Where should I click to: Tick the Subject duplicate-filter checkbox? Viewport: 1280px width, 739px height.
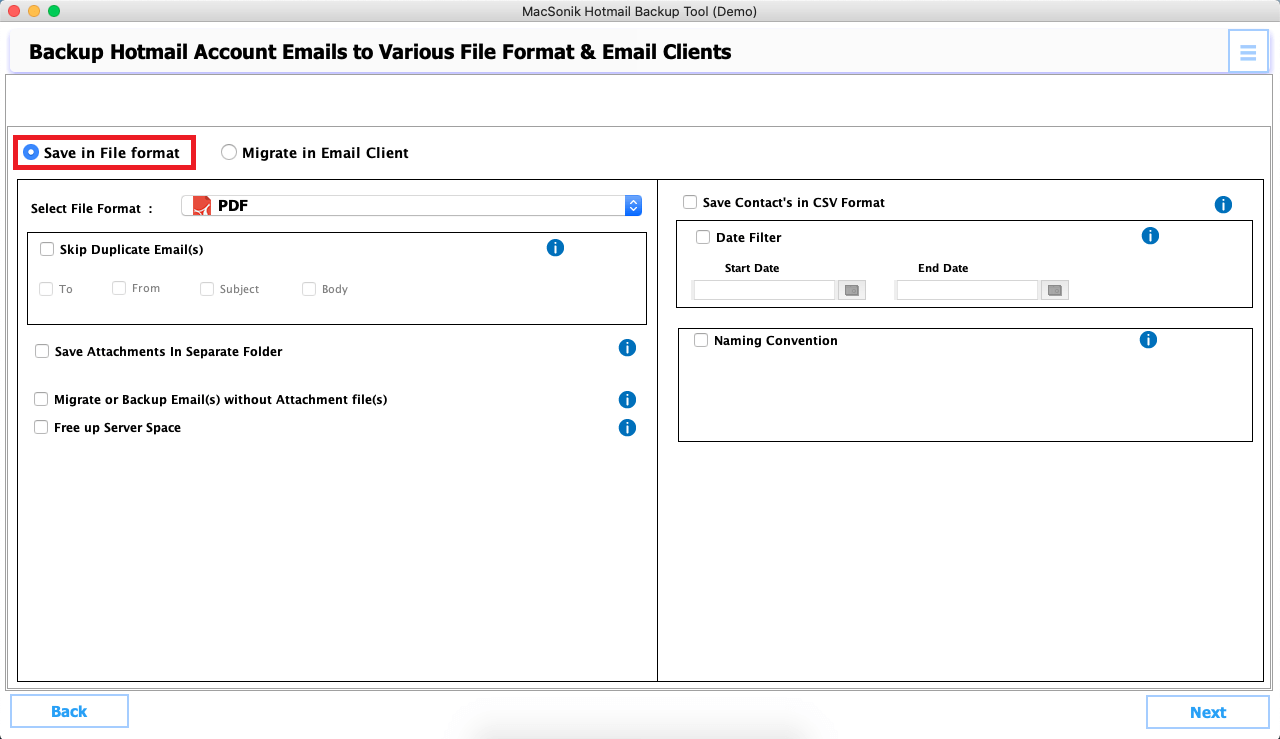point(207,289)
